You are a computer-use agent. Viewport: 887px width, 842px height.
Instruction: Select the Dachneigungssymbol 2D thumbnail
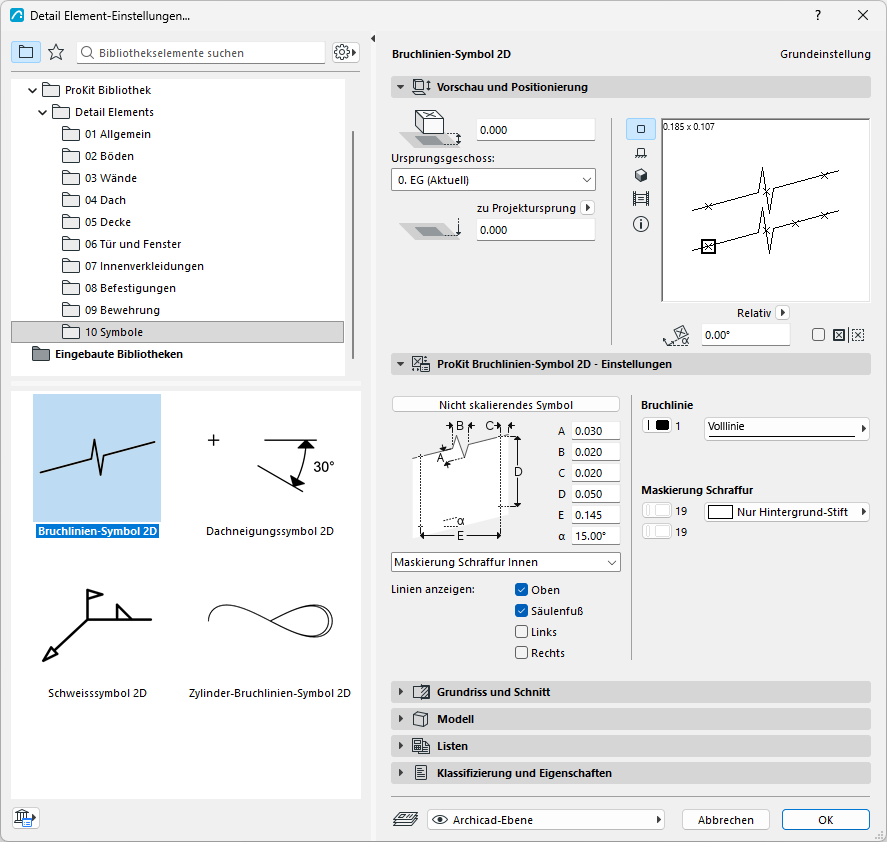[270, 466]
